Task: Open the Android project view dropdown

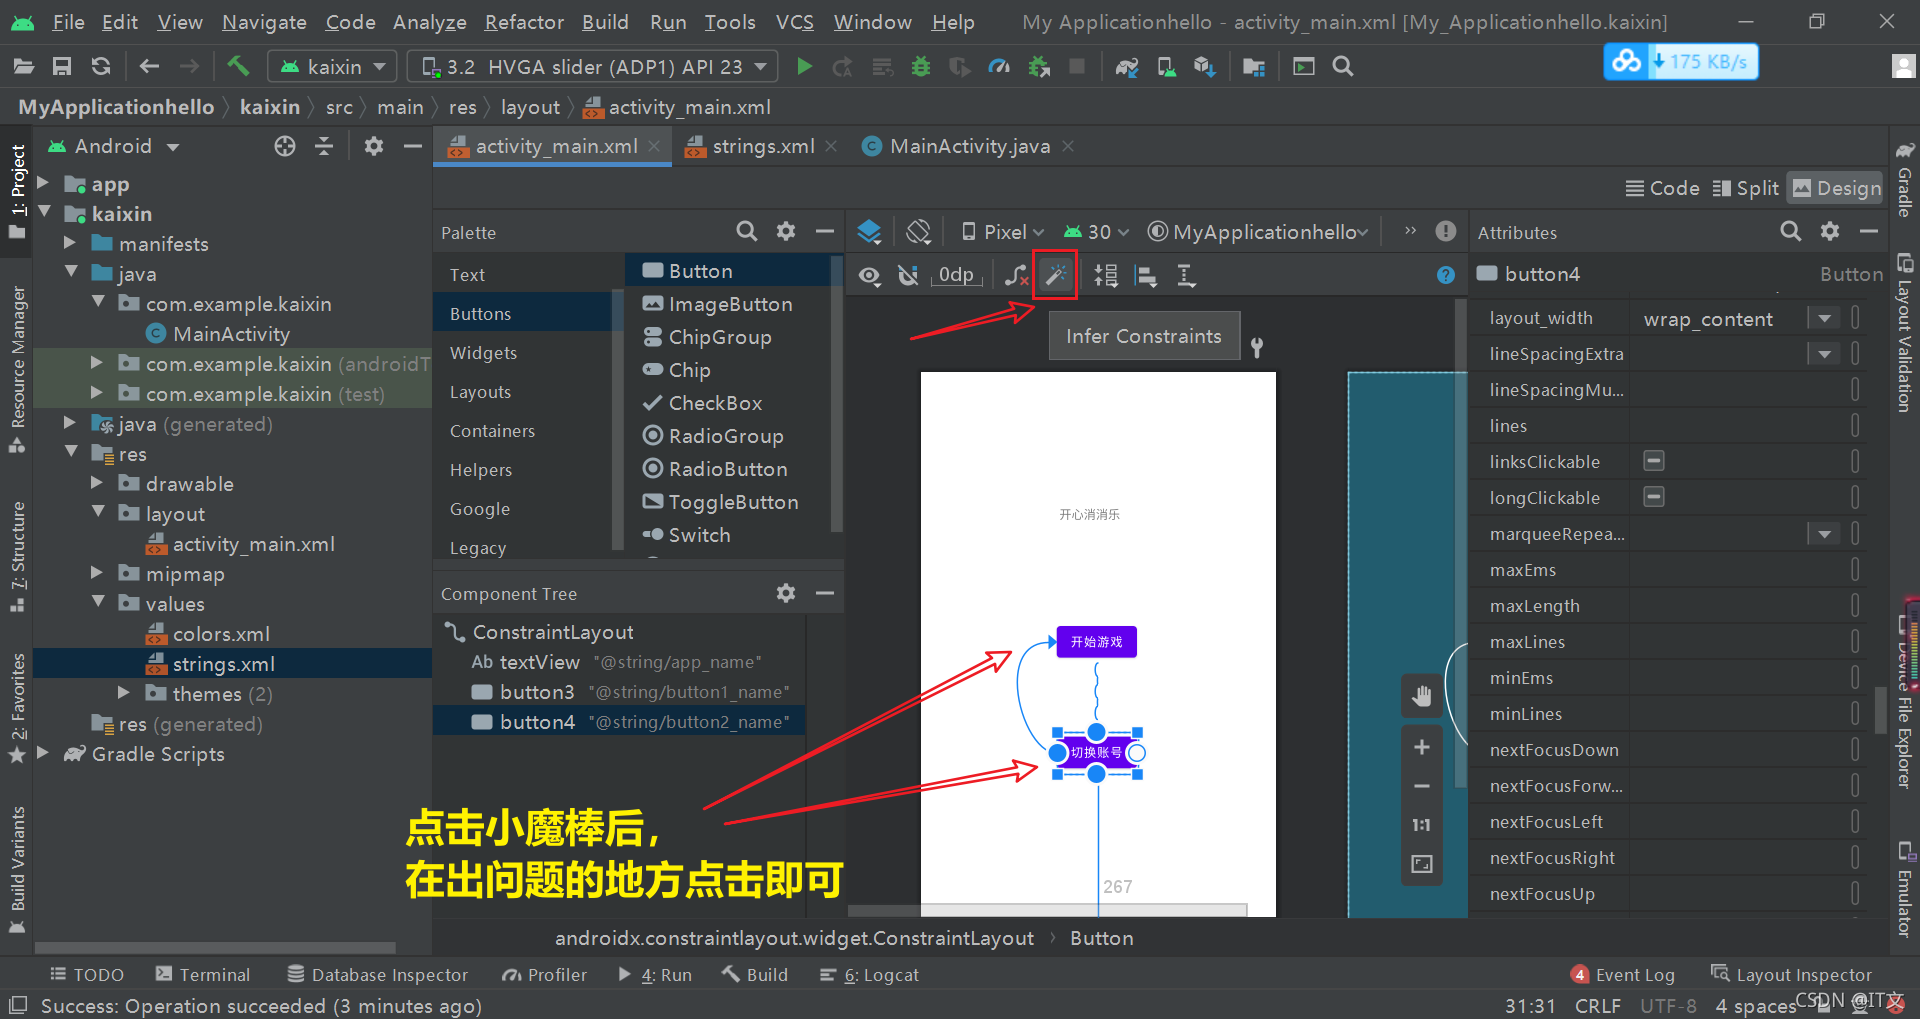Action: coord(114,146)
